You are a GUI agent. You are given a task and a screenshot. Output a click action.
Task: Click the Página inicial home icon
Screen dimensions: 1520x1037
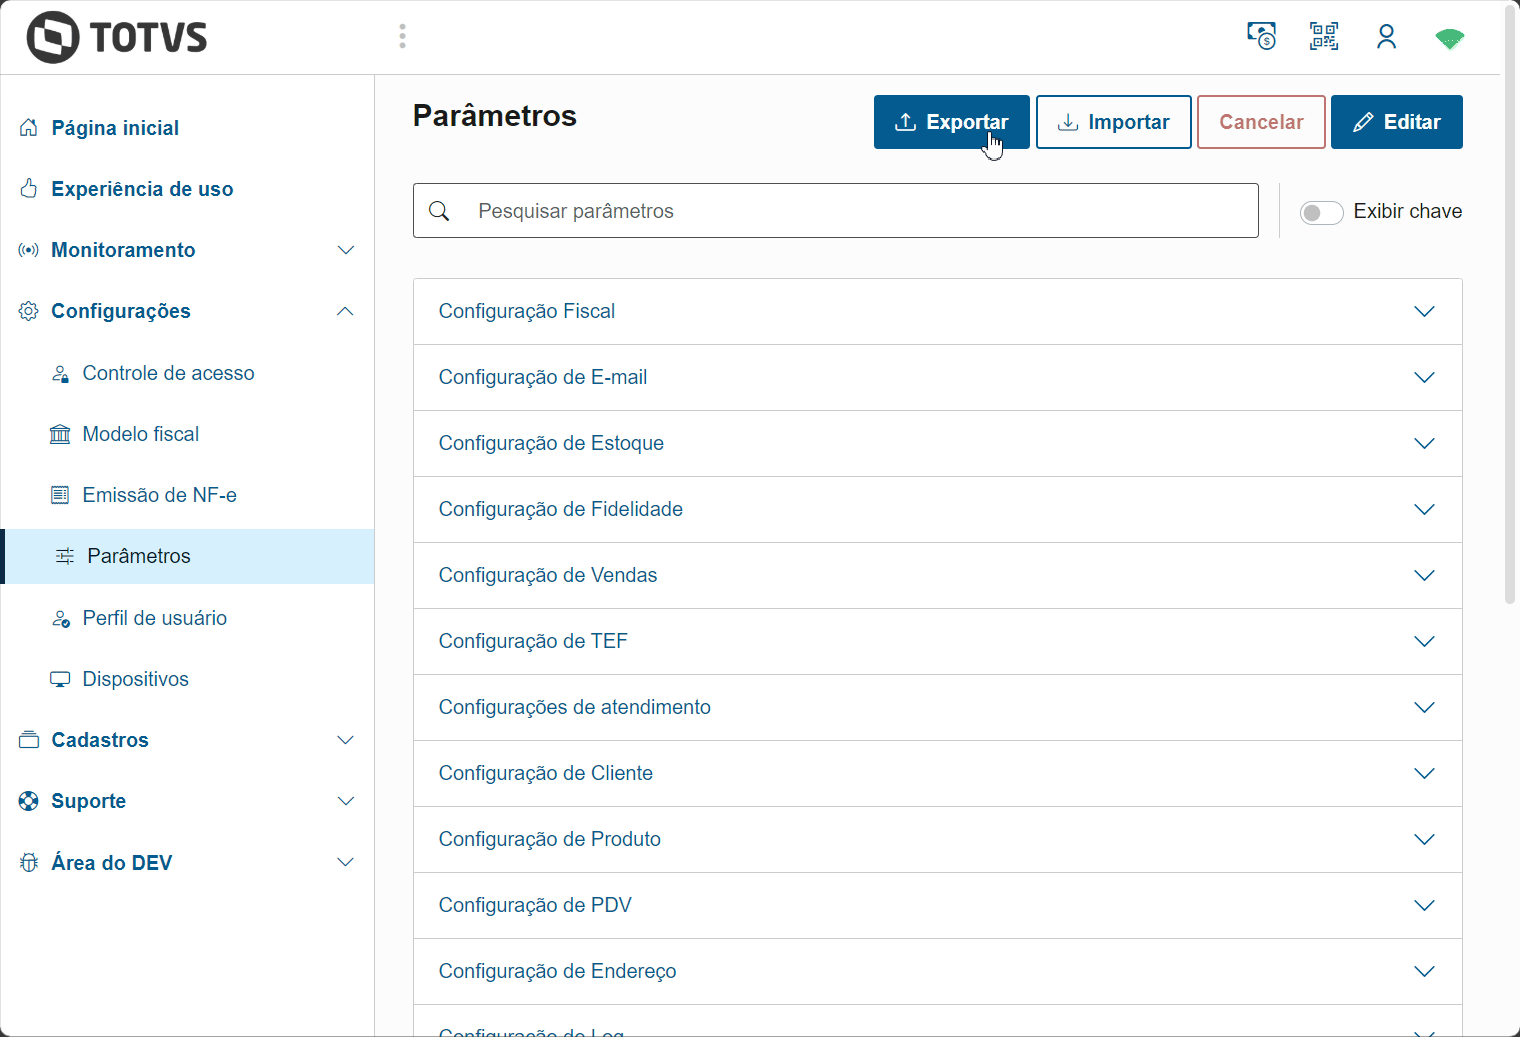(29, 128)
